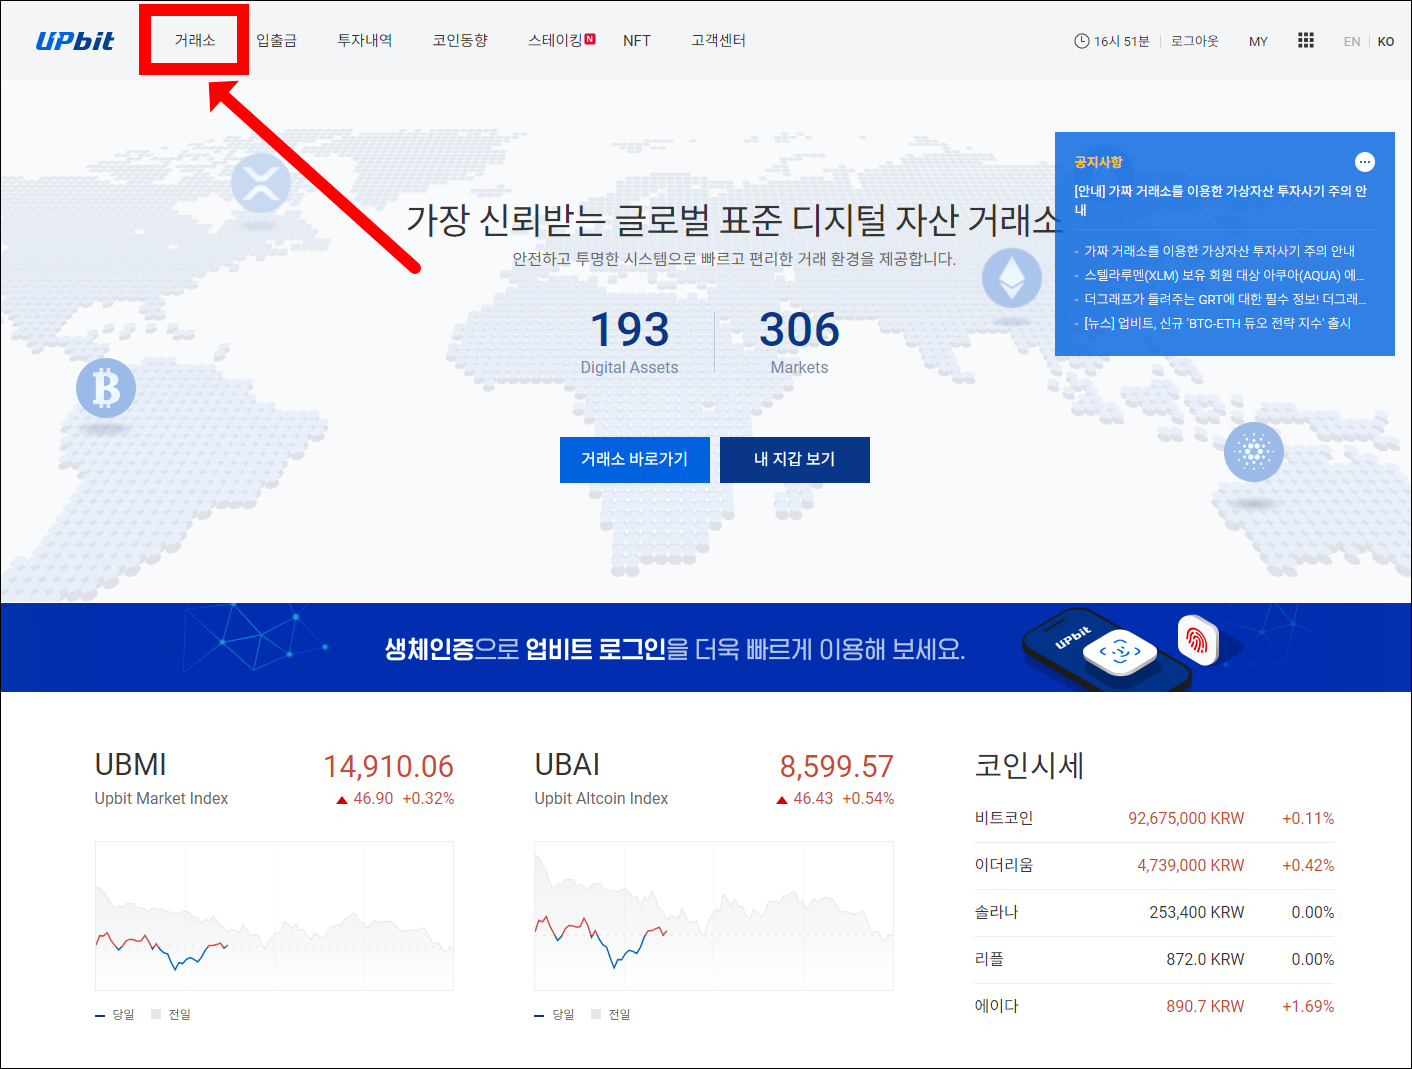This screenshot has width=1412, height=1069.
Task: Open the 스텔라루멘(XLM) AQUA notice
Action: click(1224, 275)
